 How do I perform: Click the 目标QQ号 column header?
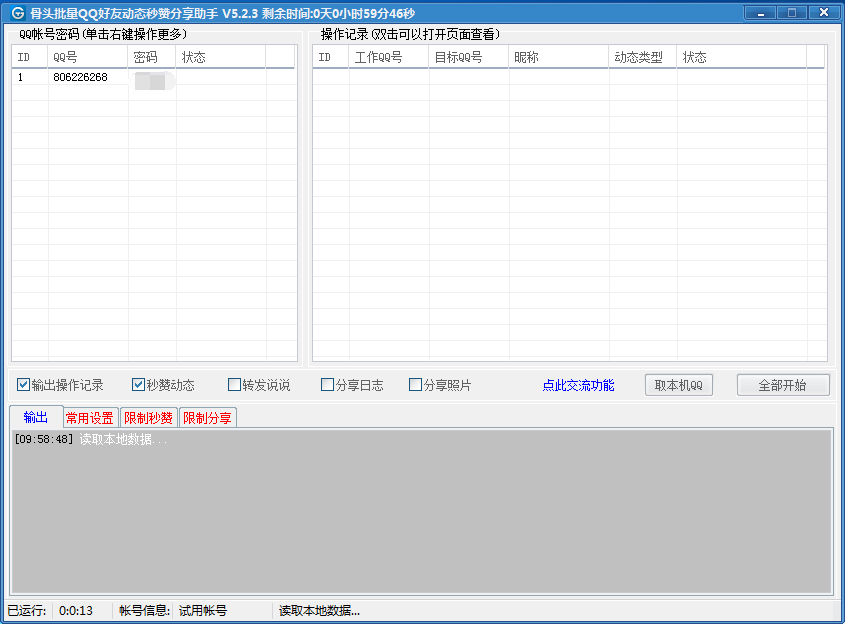click(x=468, y=57)
